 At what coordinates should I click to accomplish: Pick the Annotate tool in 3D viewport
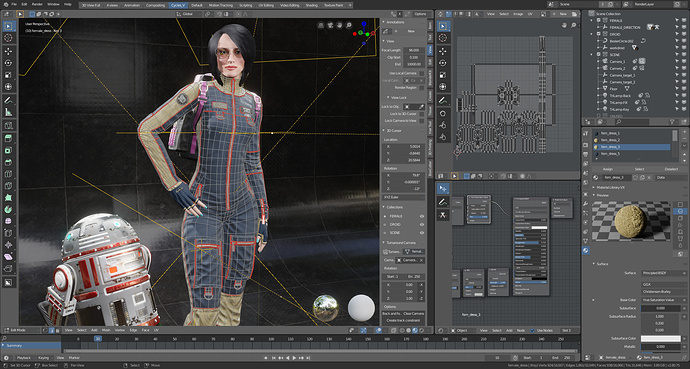pos(8,100)
